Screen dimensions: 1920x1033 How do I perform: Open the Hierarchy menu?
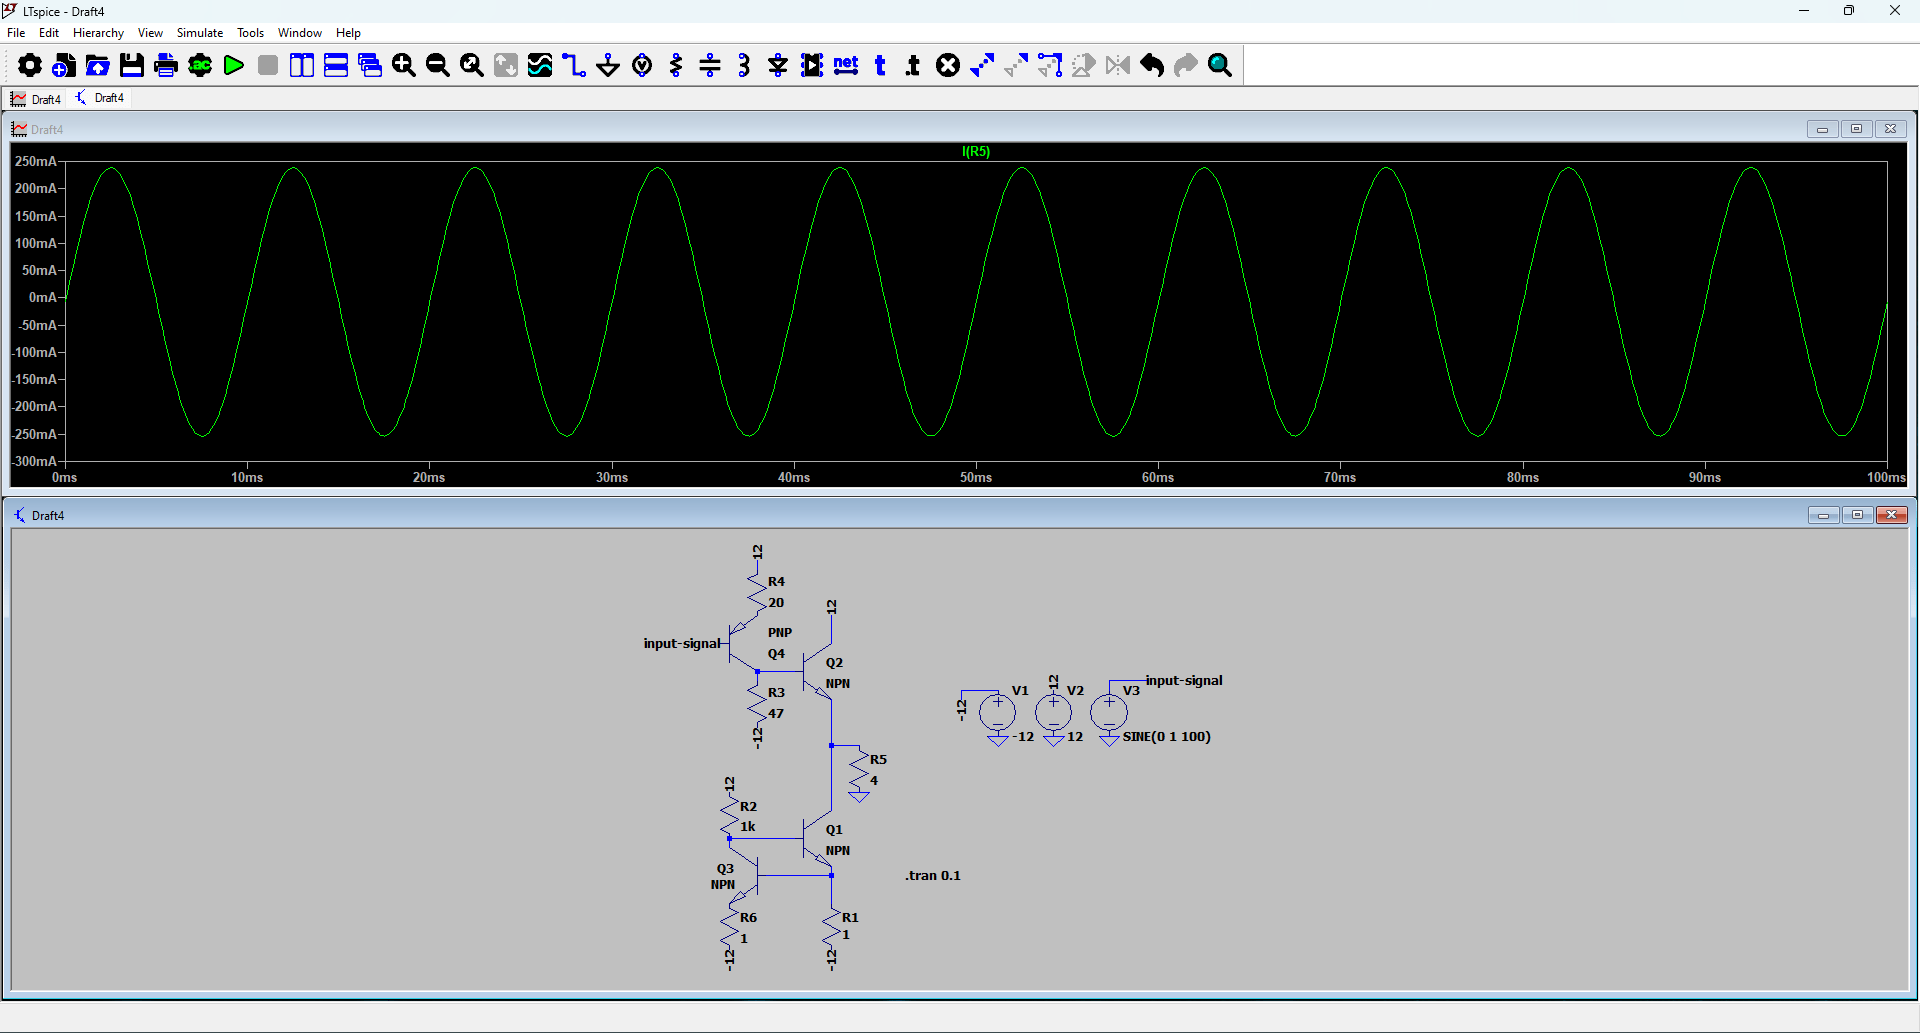(x=98, y=33)
